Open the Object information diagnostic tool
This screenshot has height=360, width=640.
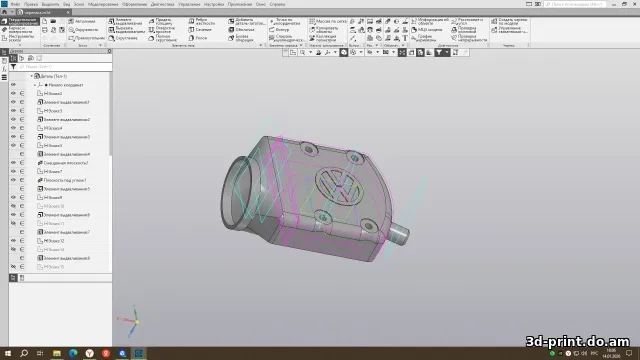[430, 21]
